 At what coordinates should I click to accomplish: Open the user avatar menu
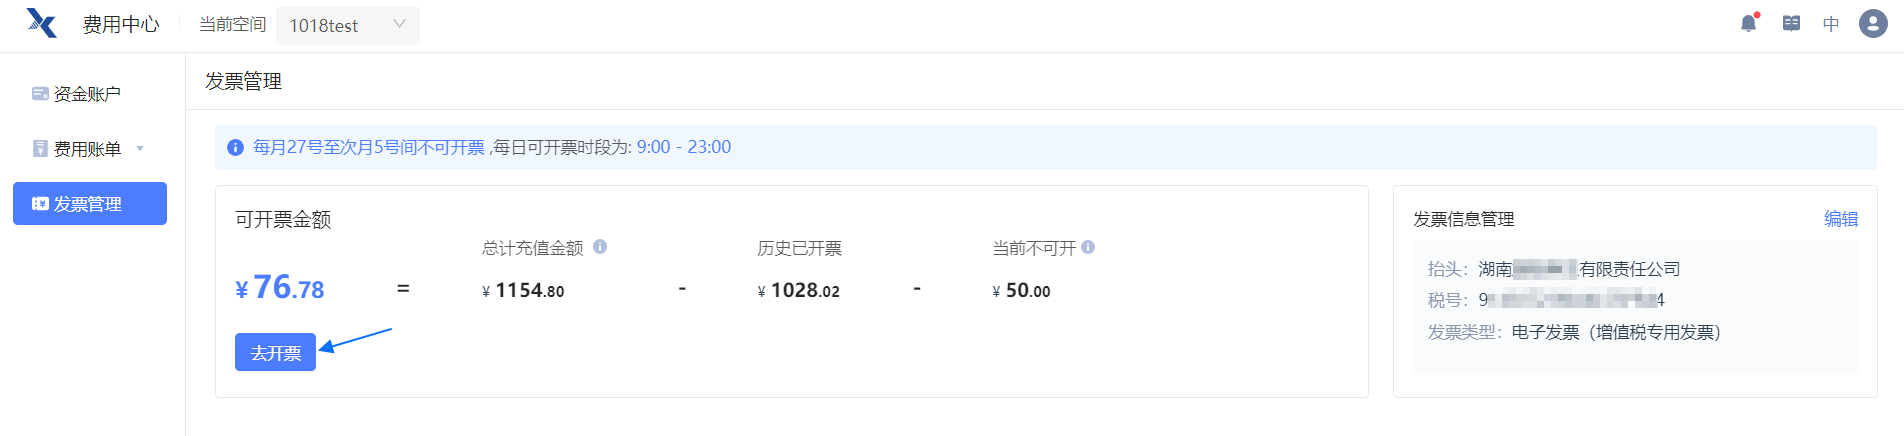click(x=1873, y=23)
